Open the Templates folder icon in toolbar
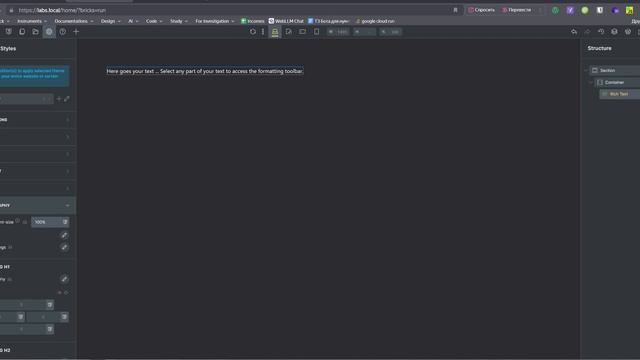Screen dimensions: 640x360 (36, 31)
